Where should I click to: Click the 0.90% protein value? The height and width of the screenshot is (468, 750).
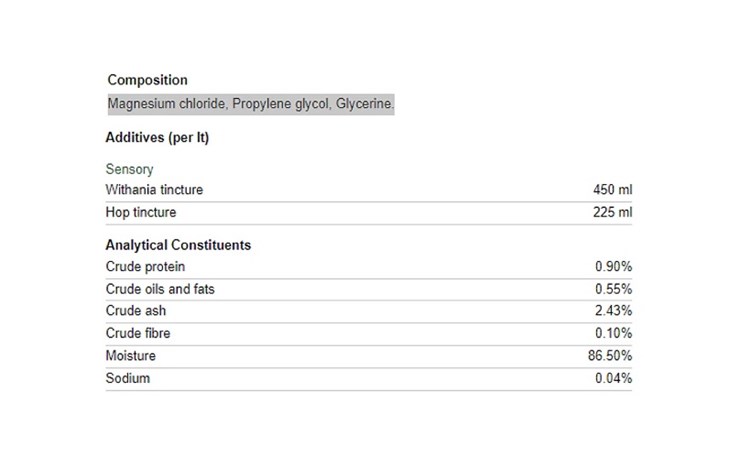(614, 267)
